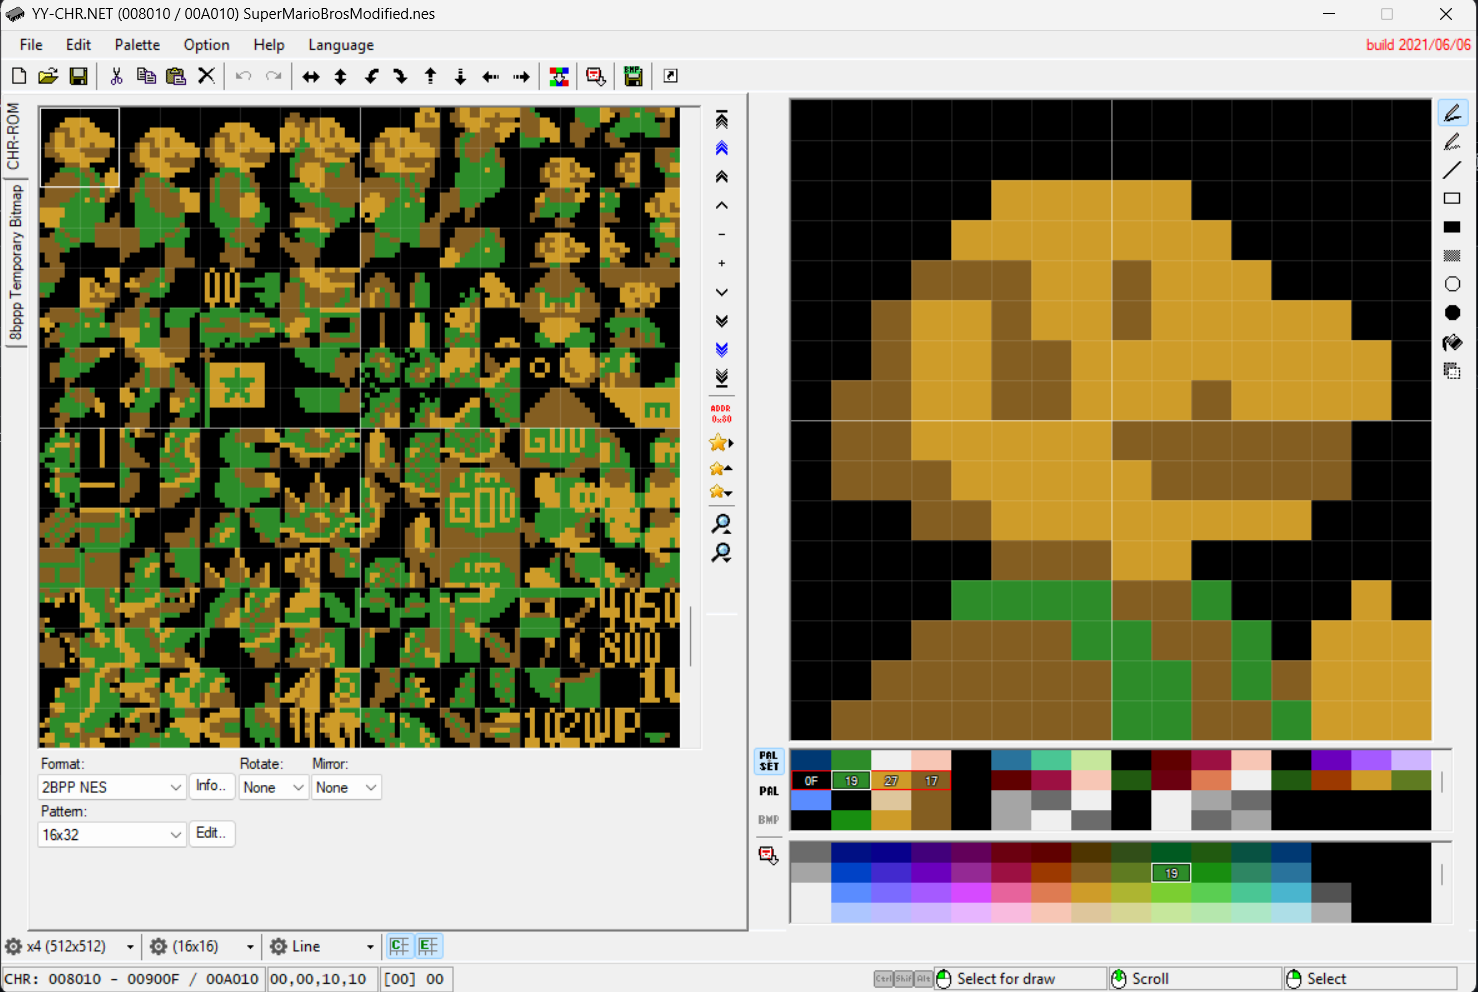Toggle the second grid display button in status bar
Screen dimensions: 1478x992
click(x=429, y=946)
